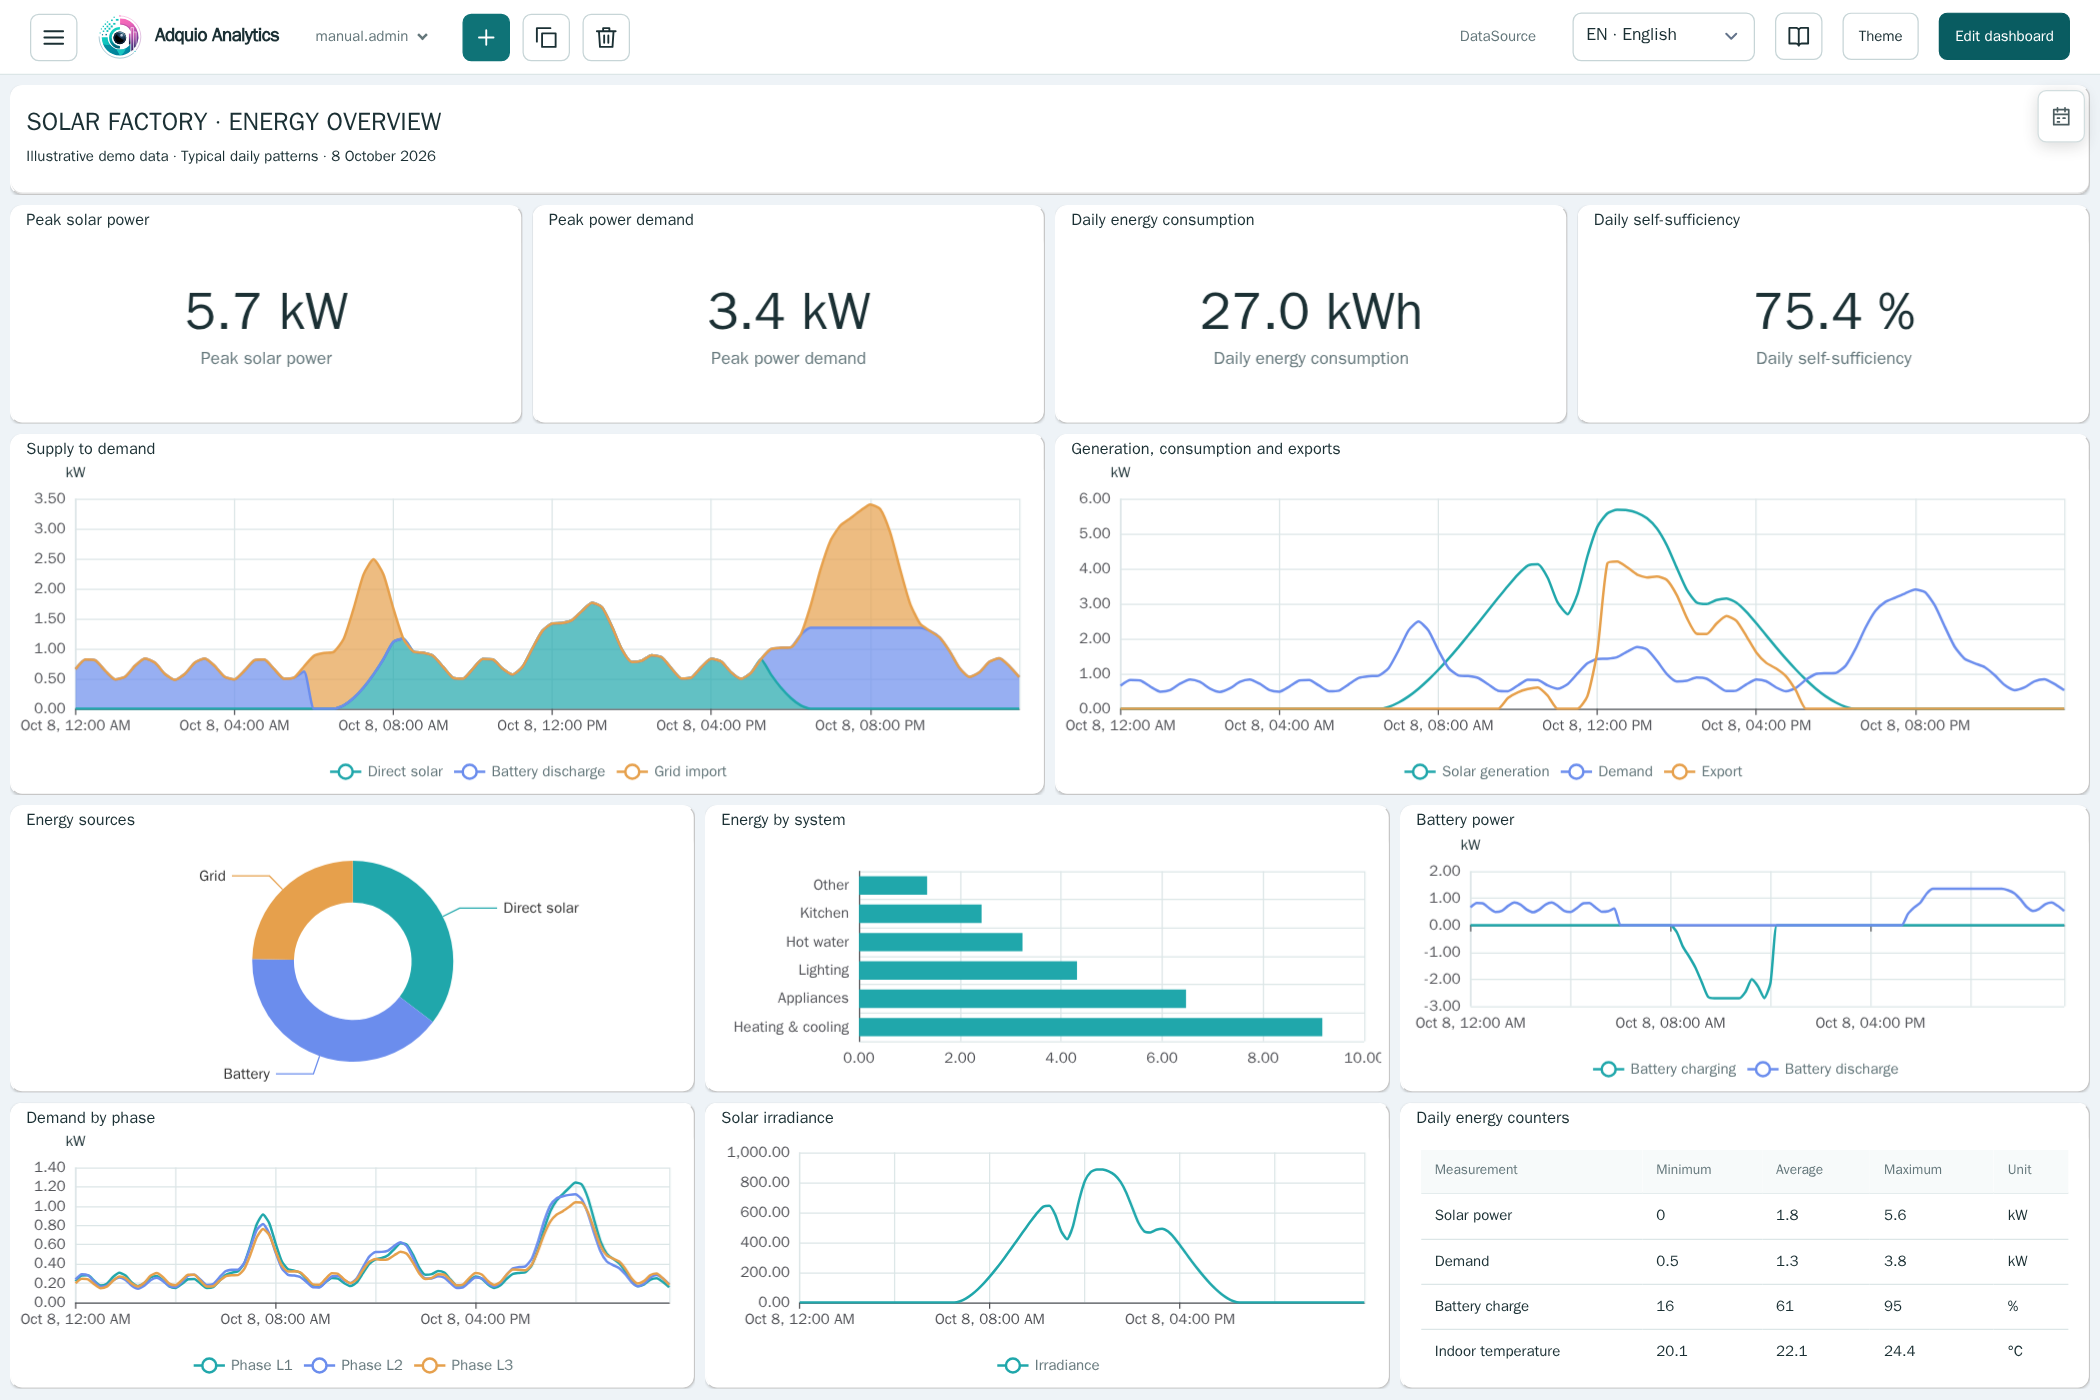Image resolution: width=2100 pixels, height=1400 pixels.
Task: Expand the manual.admin user dropdown
Action: (372, 36)
